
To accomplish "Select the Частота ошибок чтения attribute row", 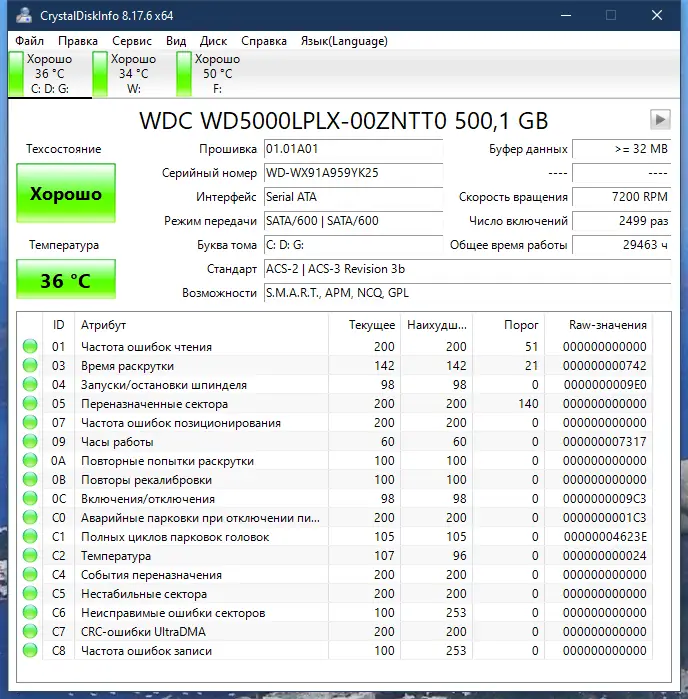I will point(334,346).
